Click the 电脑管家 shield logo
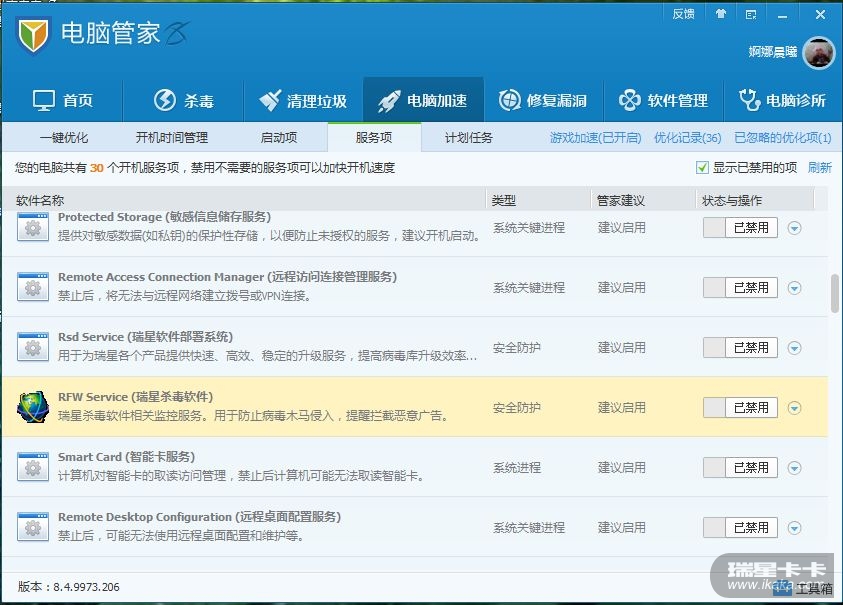The height and width of the screenshot is (605, 843). pyautogui.click(x=33, y=35)
